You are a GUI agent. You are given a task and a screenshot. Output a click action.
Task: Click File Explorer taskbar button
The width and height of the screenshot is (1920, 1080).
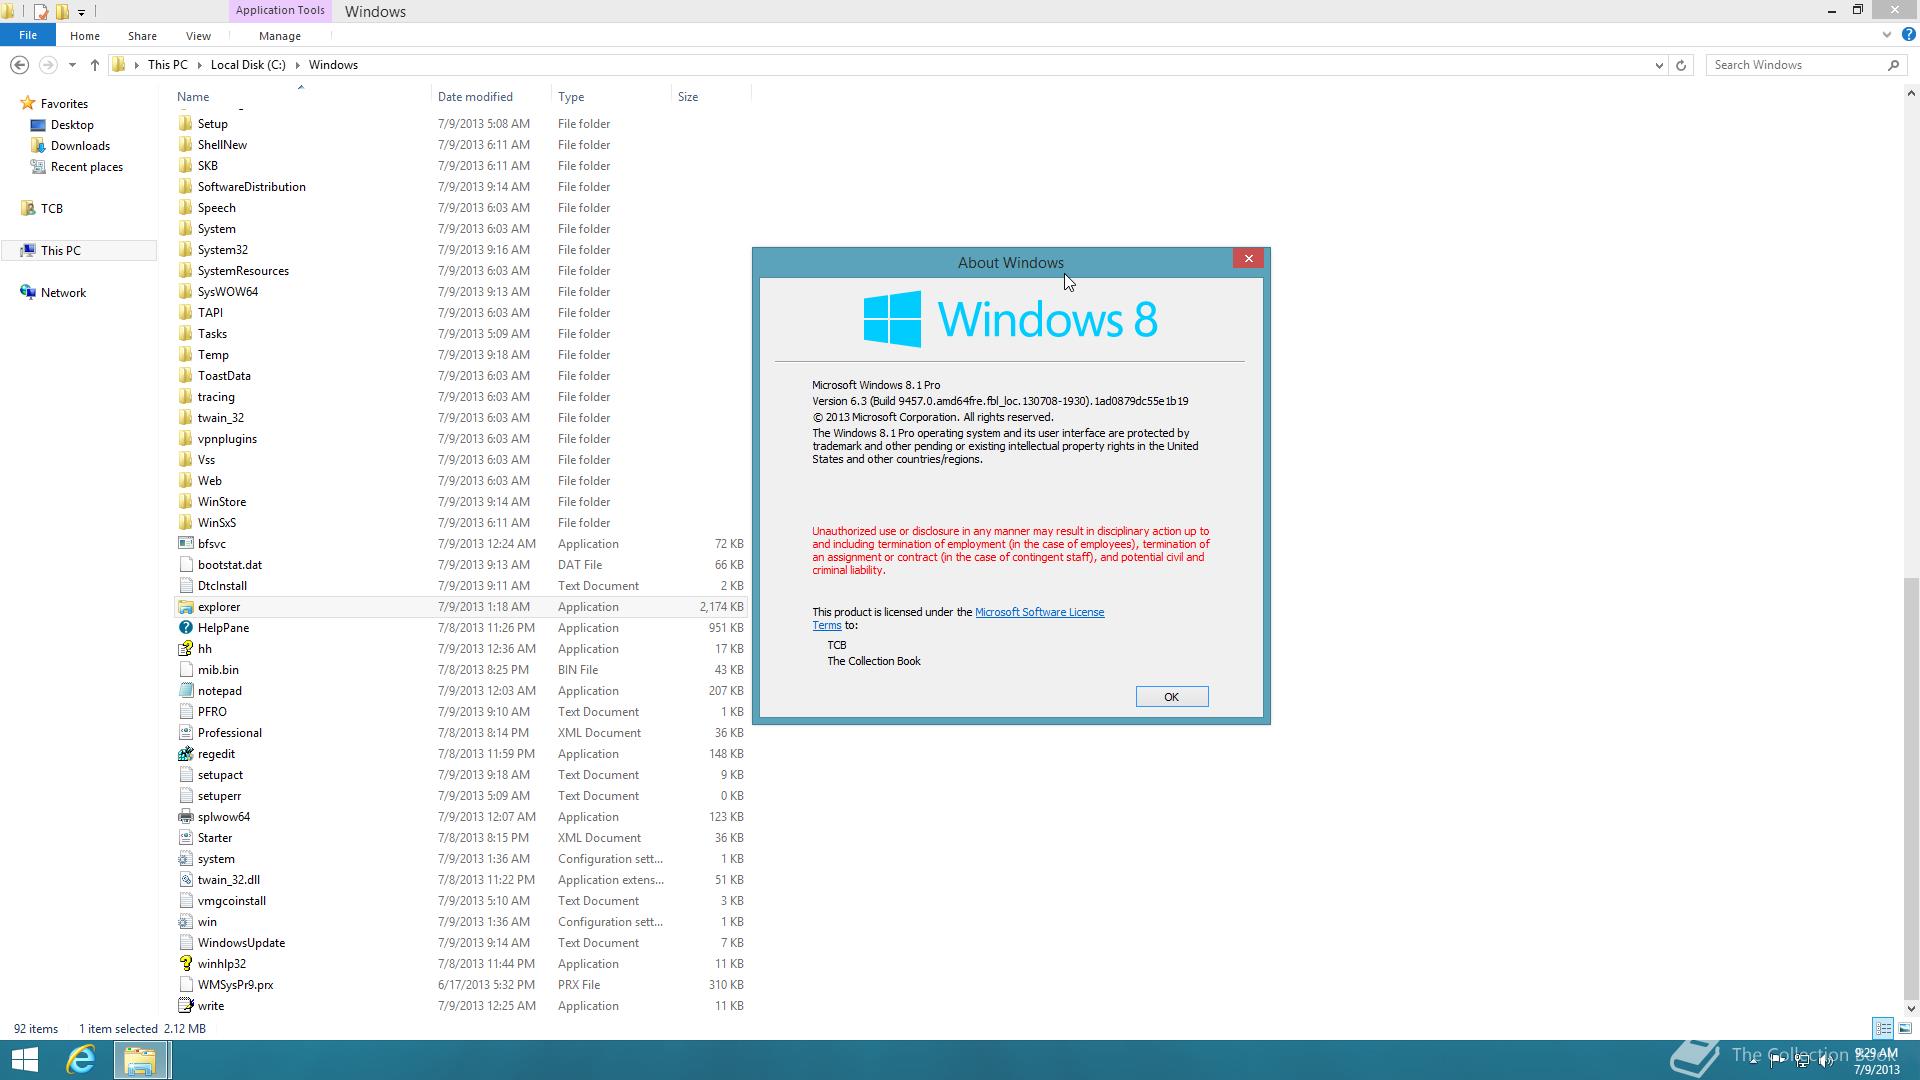(x=140, y=1060)
